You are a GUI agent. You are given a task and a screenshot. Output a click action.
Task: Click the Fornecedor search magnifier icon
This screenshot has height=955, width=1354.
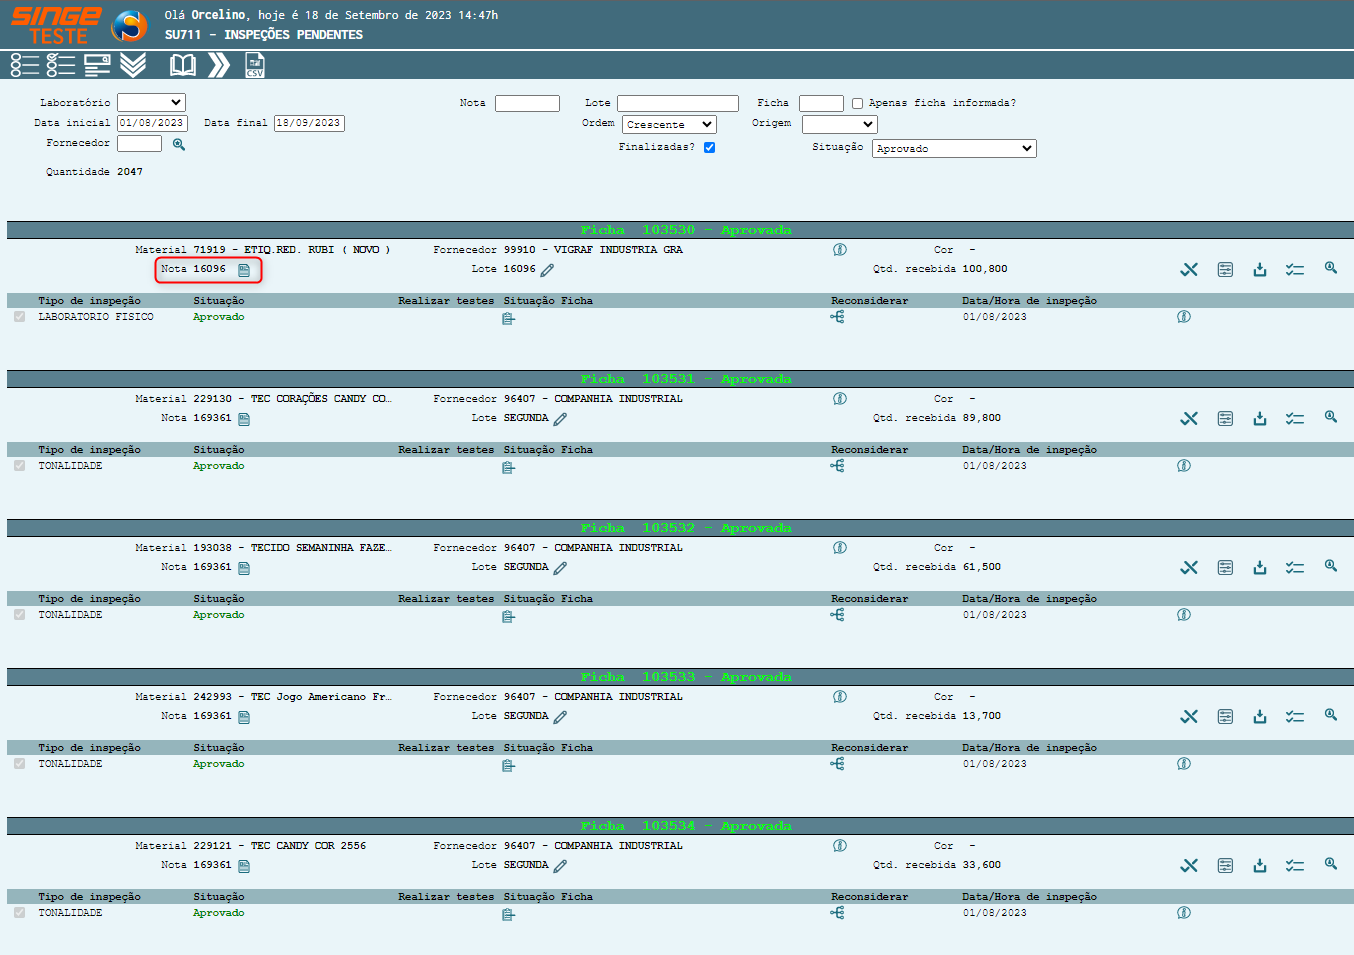[179, 144]
